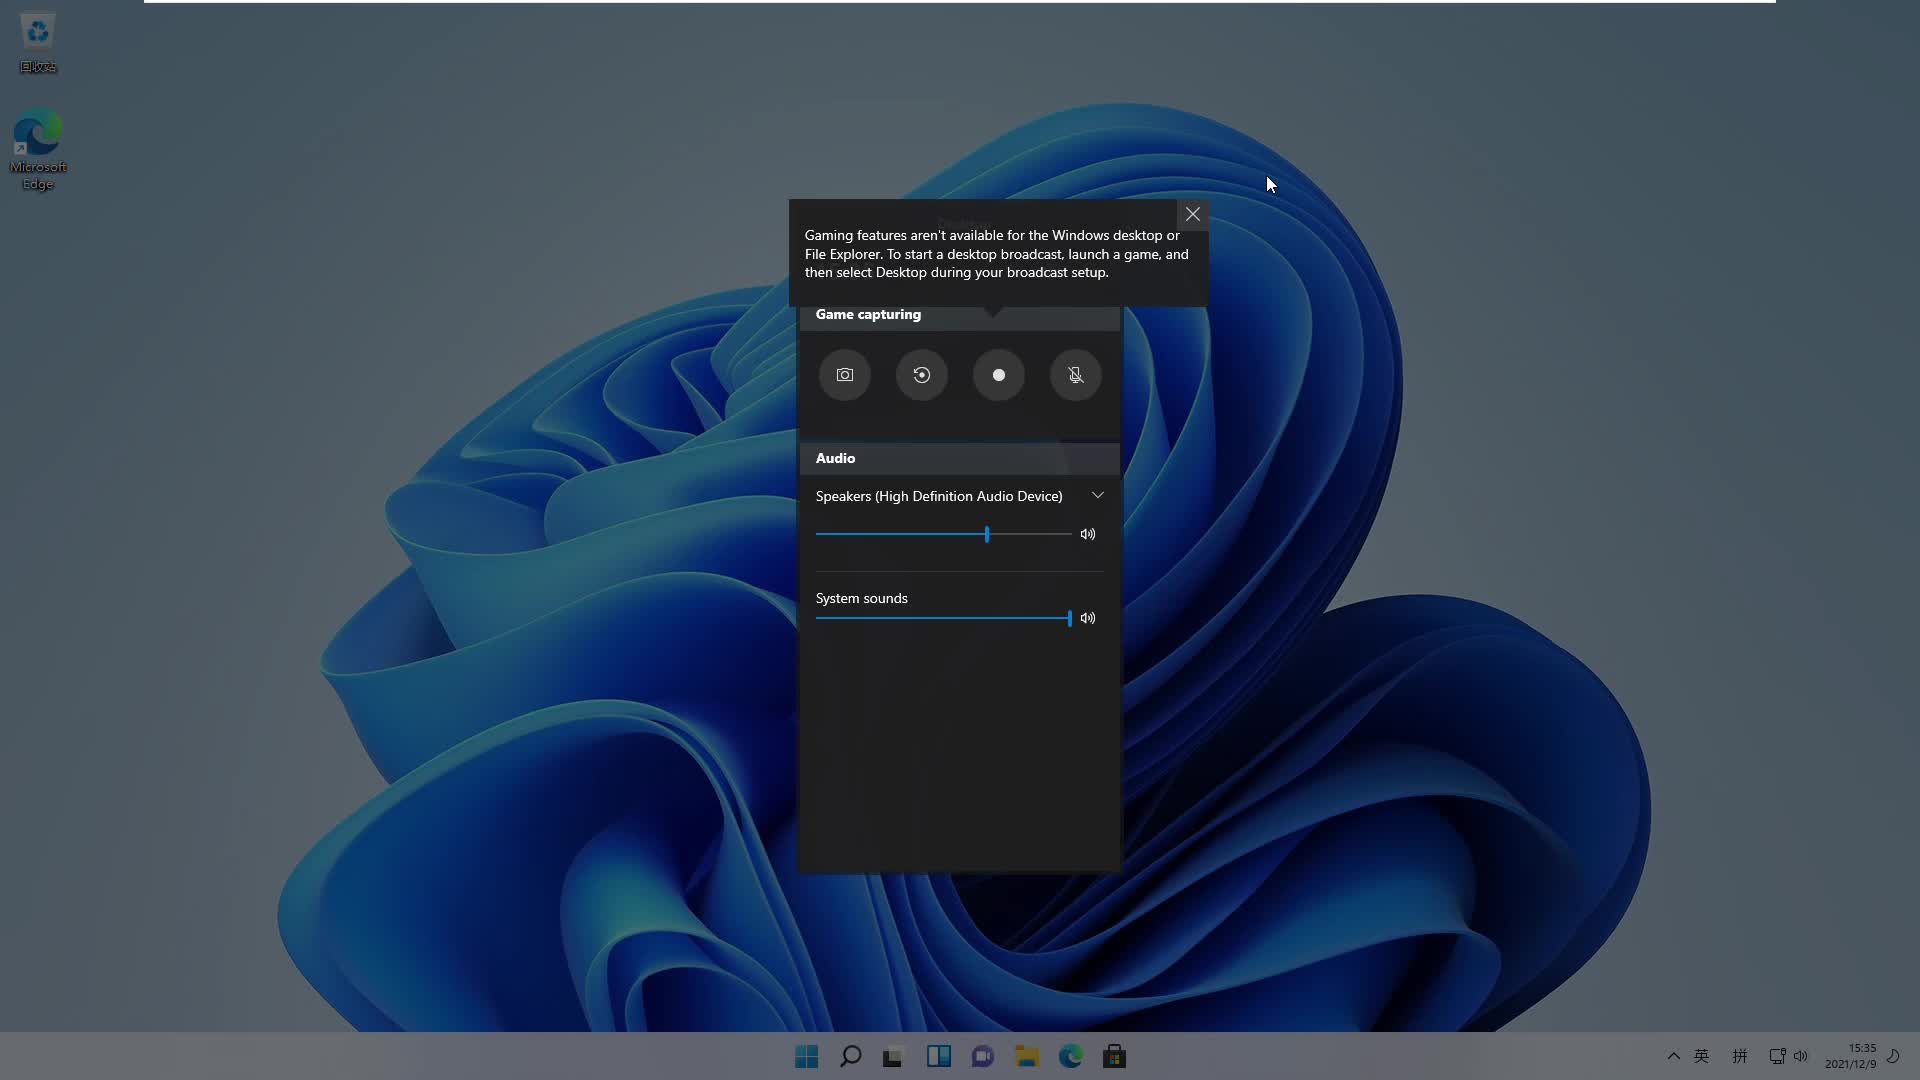This screenshot has width=1920, height=1080.
Task: Take a screenshot with the camera icon
Action: 844,375
